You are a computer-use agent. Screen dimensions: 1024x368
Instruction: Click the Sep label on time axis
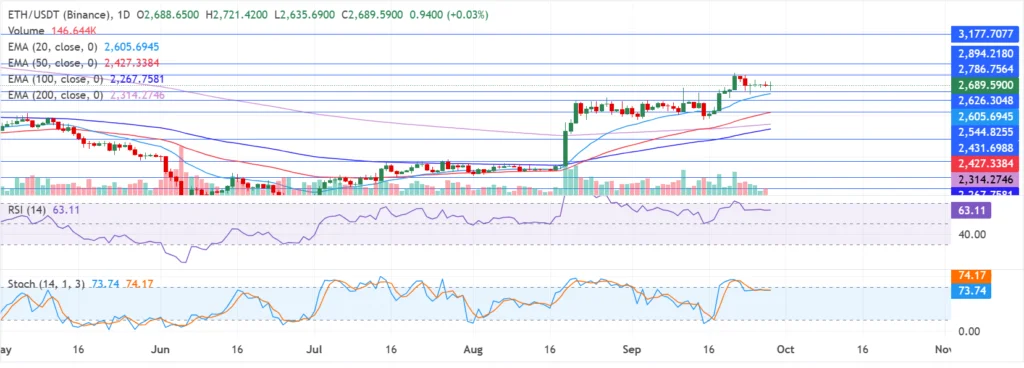click(632, 349)
